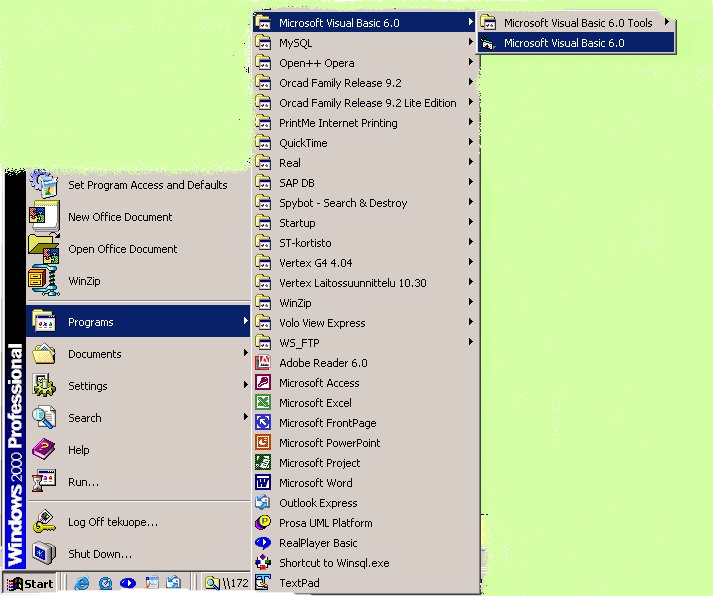The width and height of the screenshot is (713, 596).
Task: Click the Microsoft Visual Basic 6.0 folder in Programs list
Action: (x=364, y=23)
